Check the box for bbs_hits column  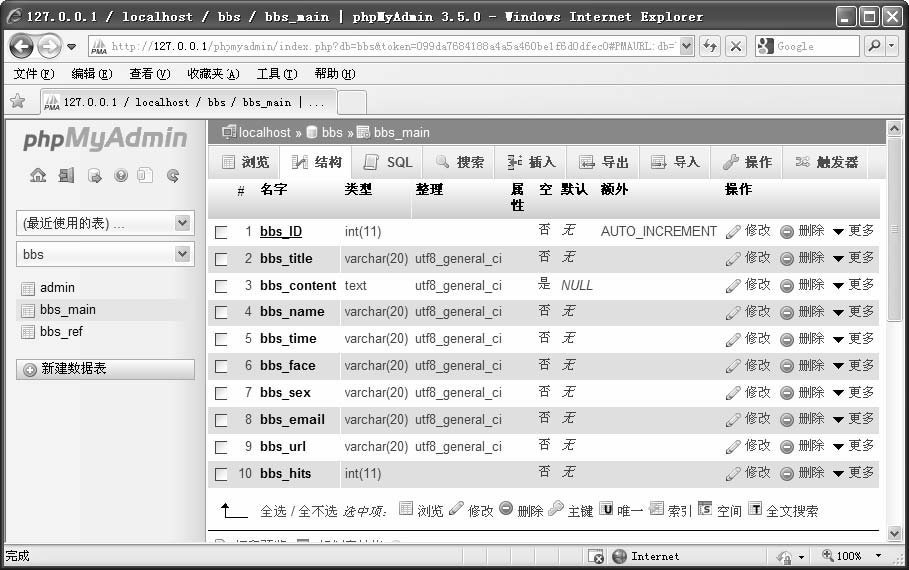[221, 474]
